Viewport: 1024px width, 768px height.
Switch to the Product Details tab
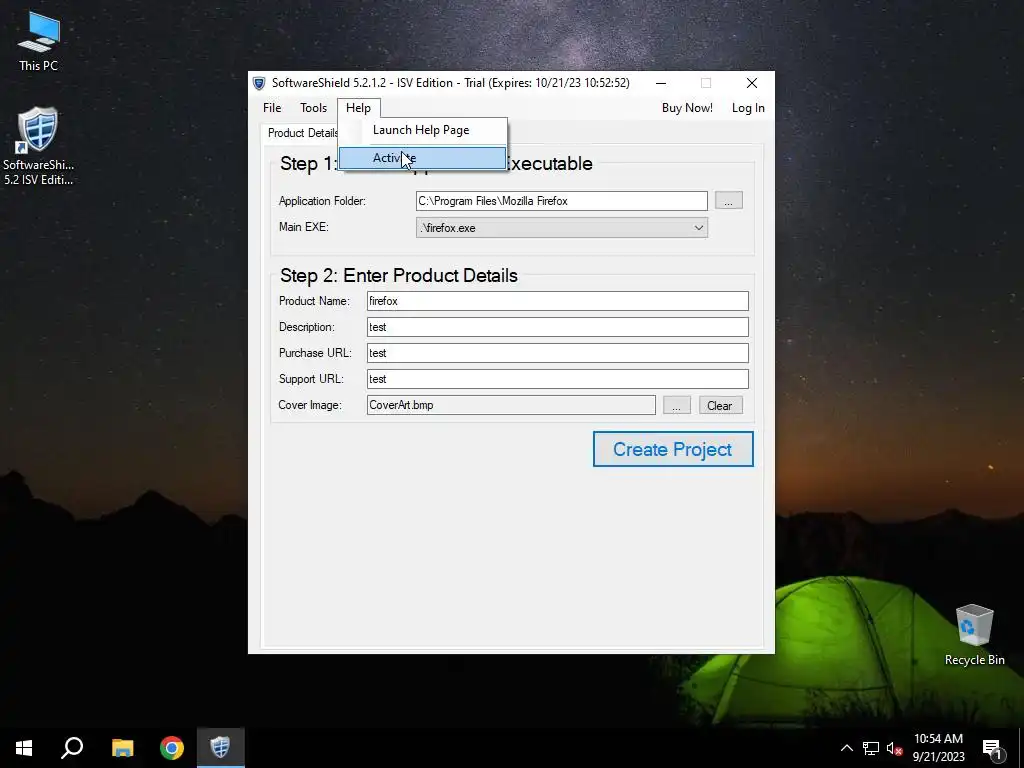pos(302,133)
